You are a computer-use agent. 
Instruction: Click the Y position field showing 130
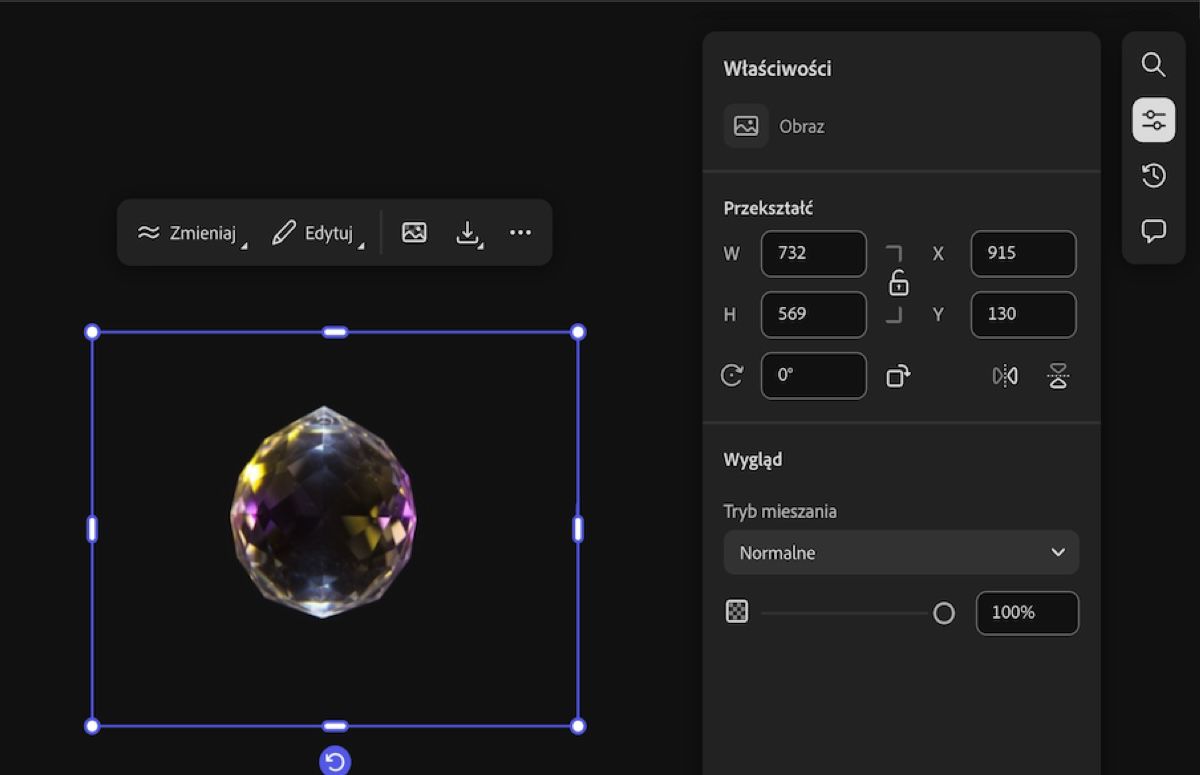coord(1023,314)
